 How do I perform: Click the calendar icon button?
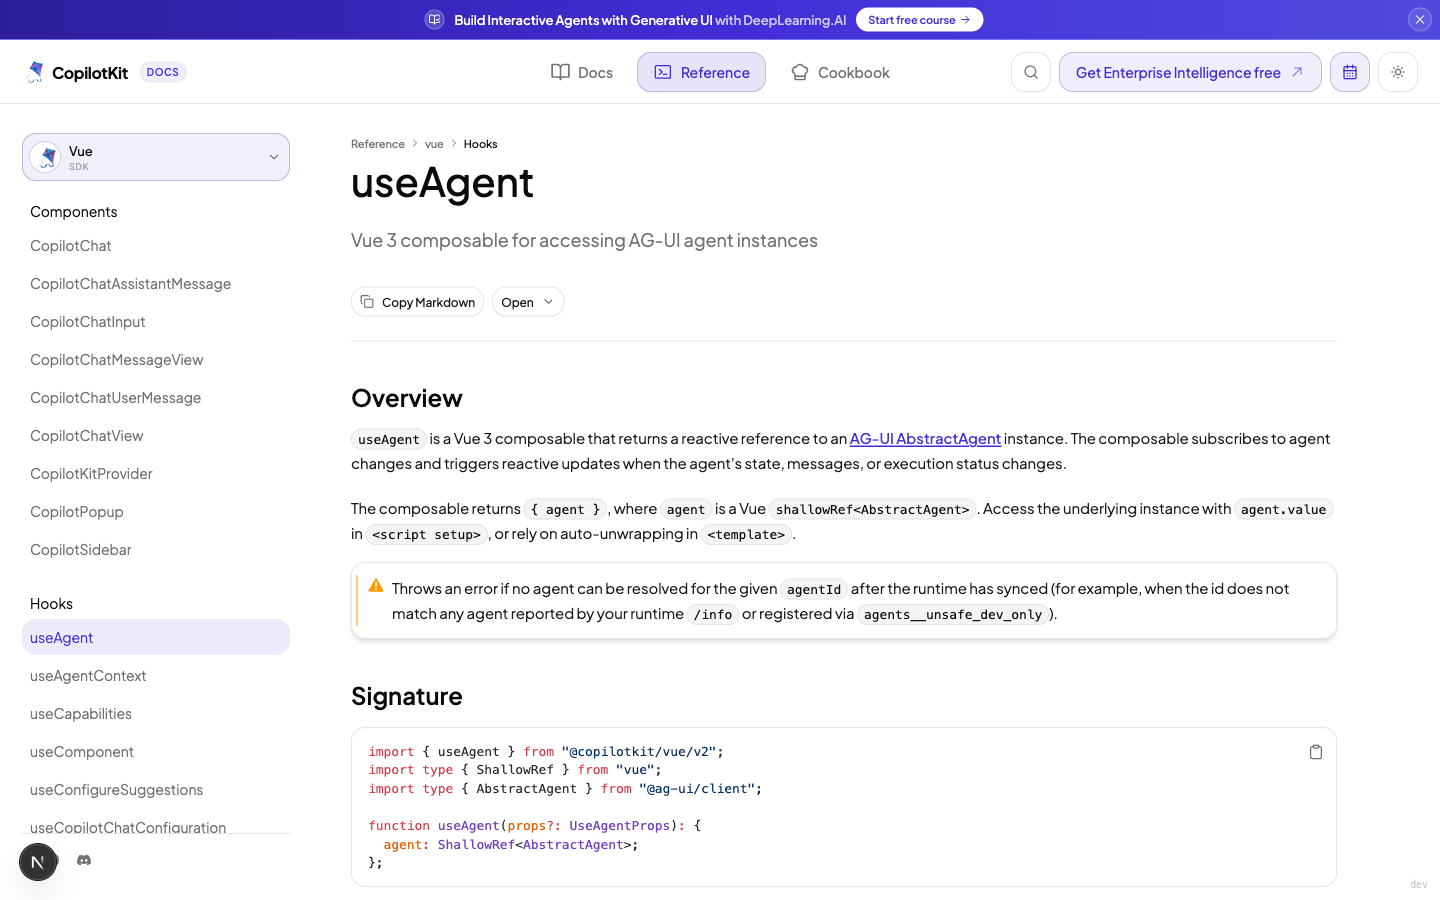(x=1350, y=72)
